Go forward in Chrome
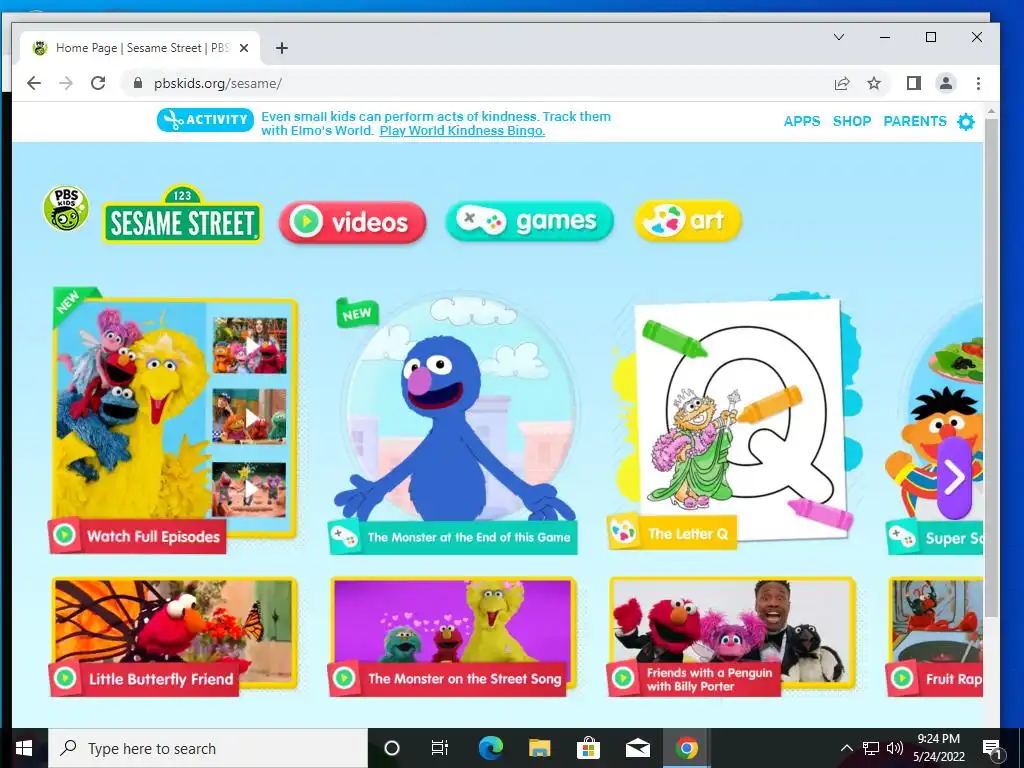1024x768 pixels. [66, 84]
